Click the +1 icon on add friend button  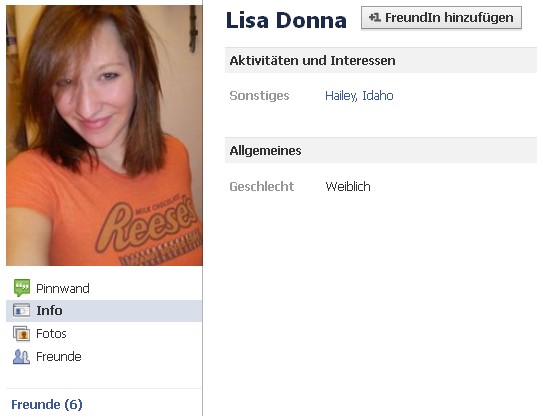374,17
